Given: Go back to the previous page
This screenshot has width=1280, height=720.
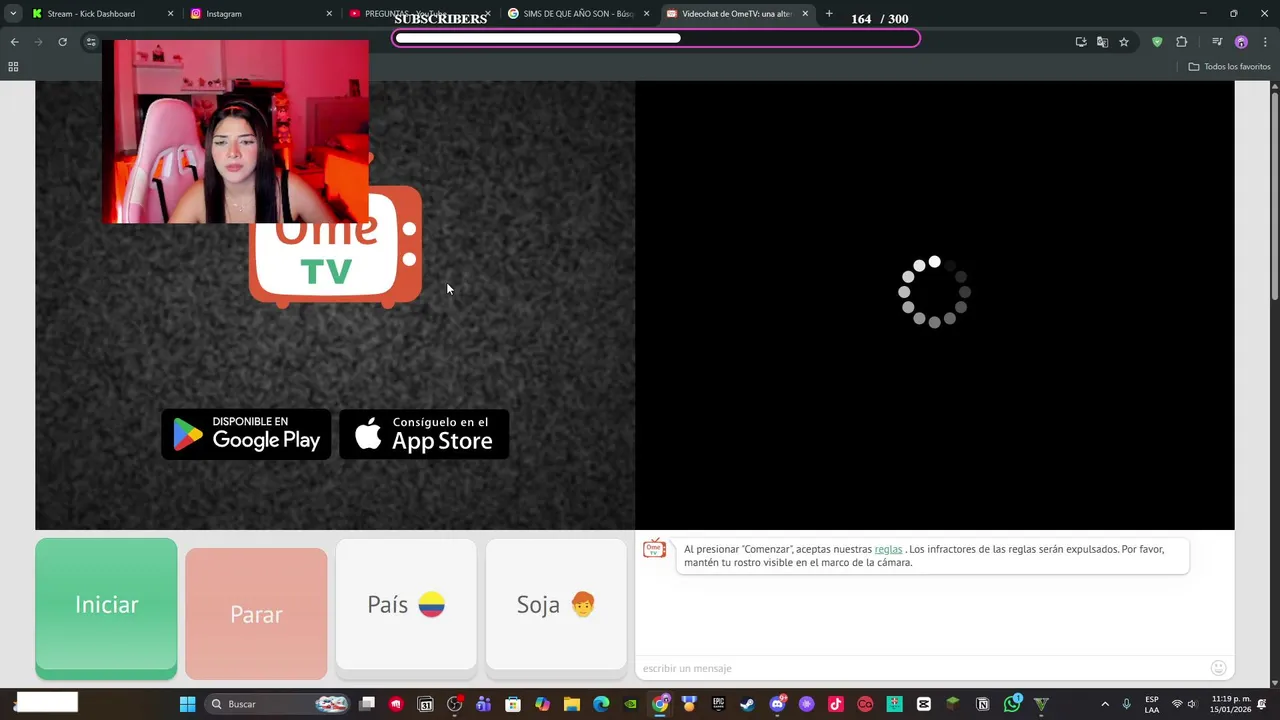Looking at the screenshot, I should (14, 42).
